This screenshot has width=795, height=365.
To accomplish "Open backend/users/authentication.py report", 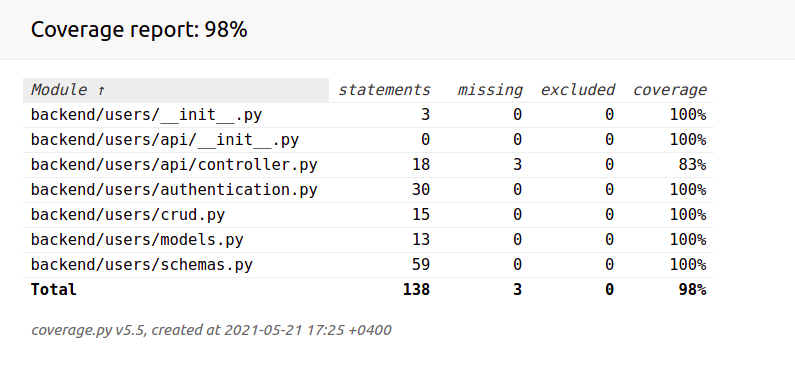I will [x=174, y=190].
